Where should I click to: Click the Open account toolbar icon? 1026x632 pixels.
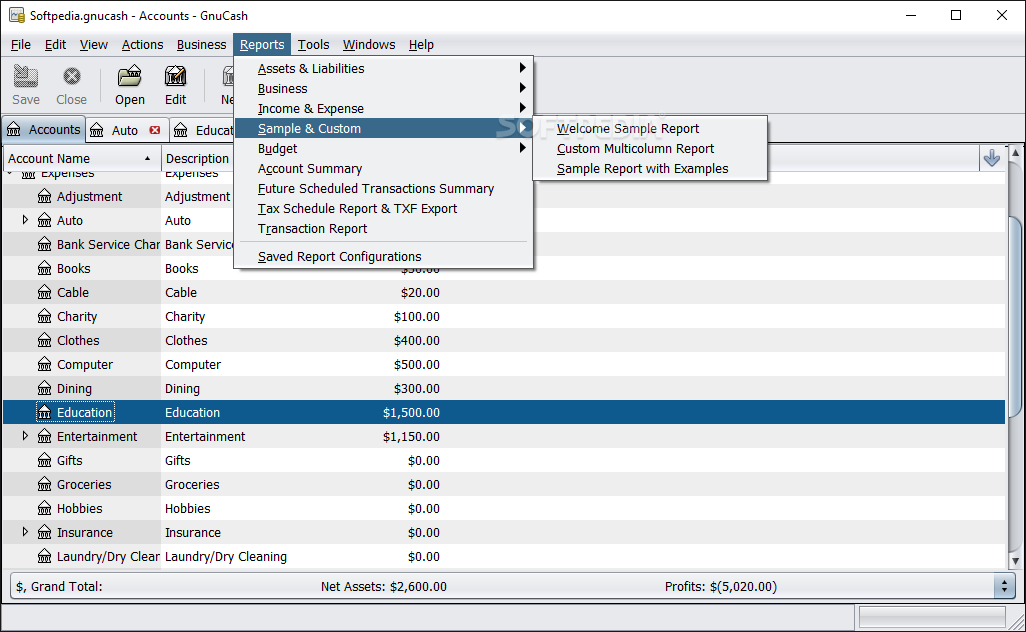(130, 85)
